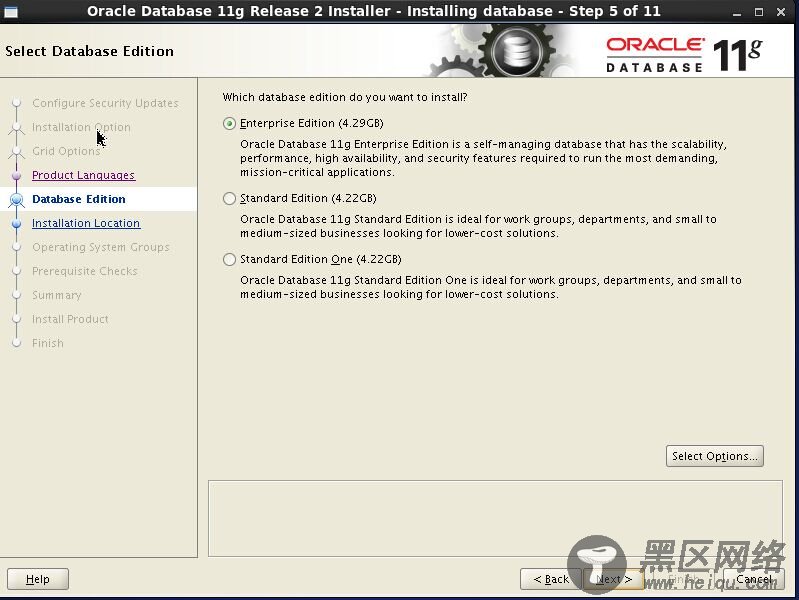The width and height of the screenshot is (799, 600).
Task: Click the Installation Option step
Action: tap(81, 127)
